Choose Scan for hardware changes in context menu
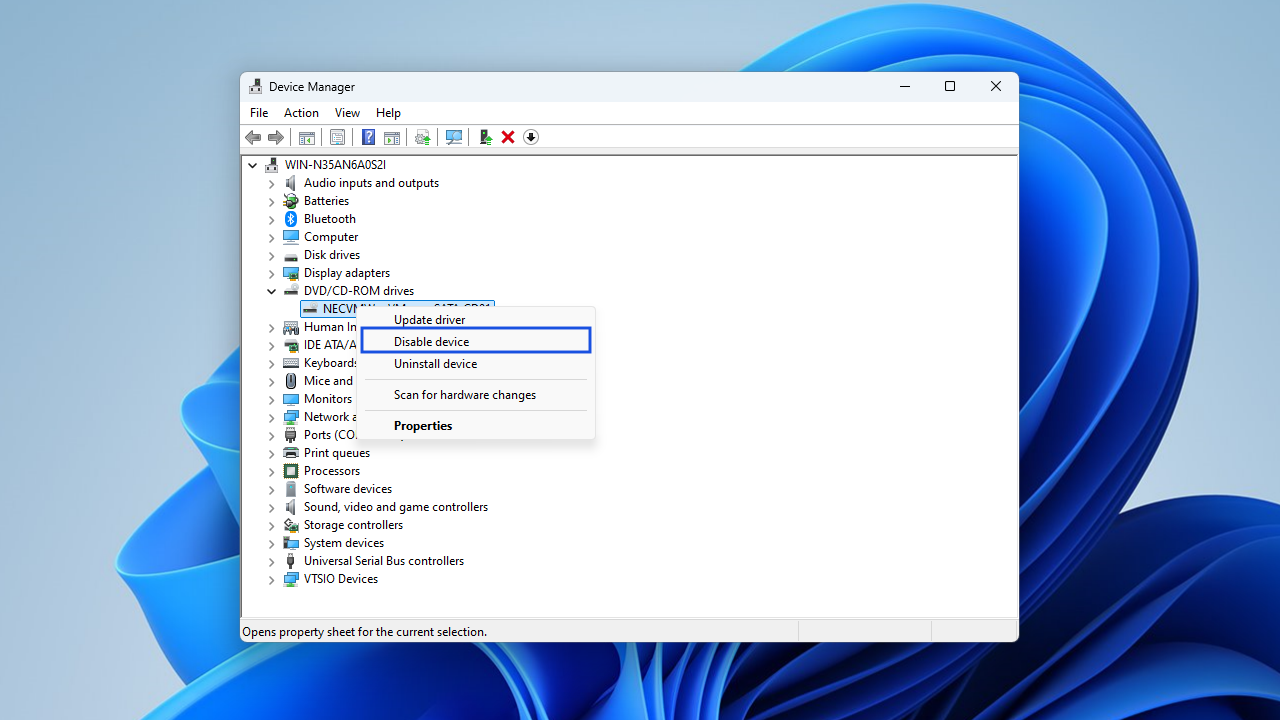Image resolution: width=1280 pixels, height=720 pixels. tap(476, 395)
